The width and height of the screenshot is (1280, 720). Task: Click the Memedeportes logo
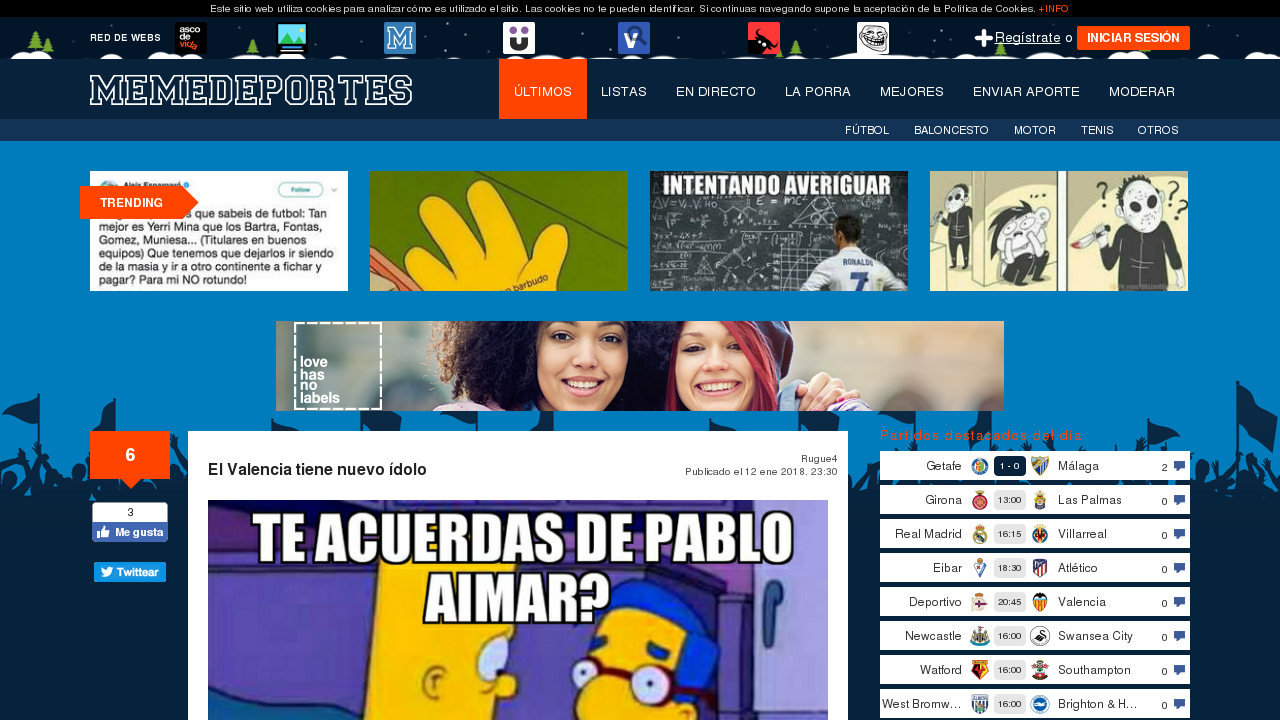pyautogui.click(x=251, y=90)
